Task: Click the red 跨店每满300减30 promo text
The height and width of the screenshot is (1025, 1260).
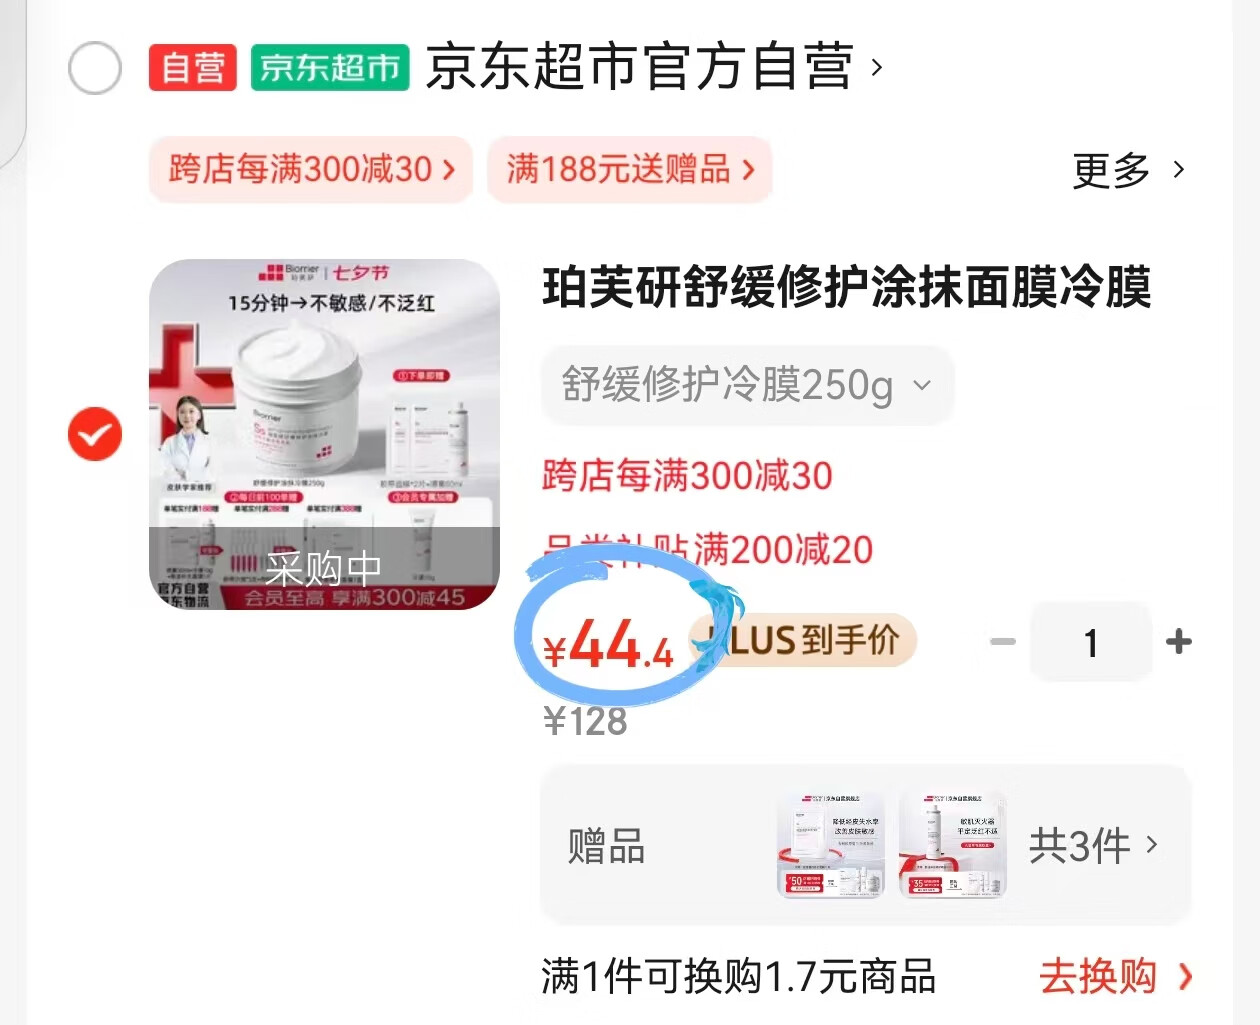Action: tap(687, 476)
